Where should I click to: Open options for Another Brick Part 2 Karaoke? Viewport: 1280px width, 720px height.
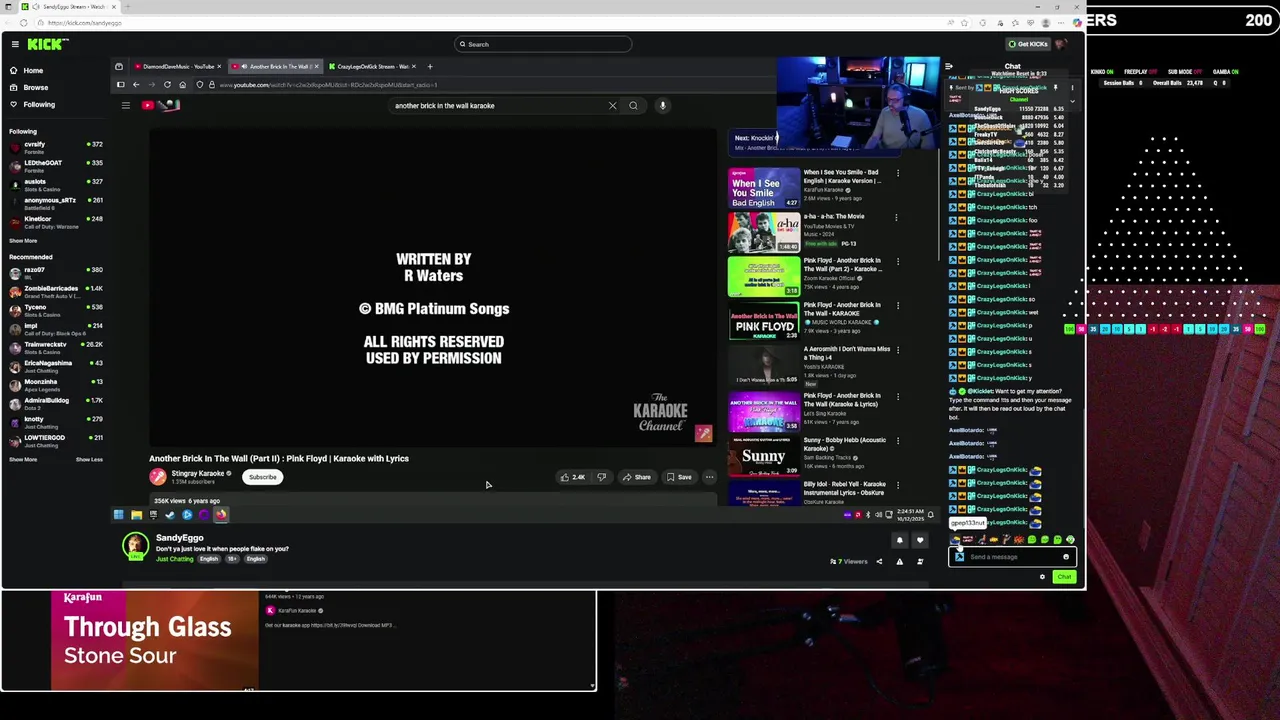[897, 262]
